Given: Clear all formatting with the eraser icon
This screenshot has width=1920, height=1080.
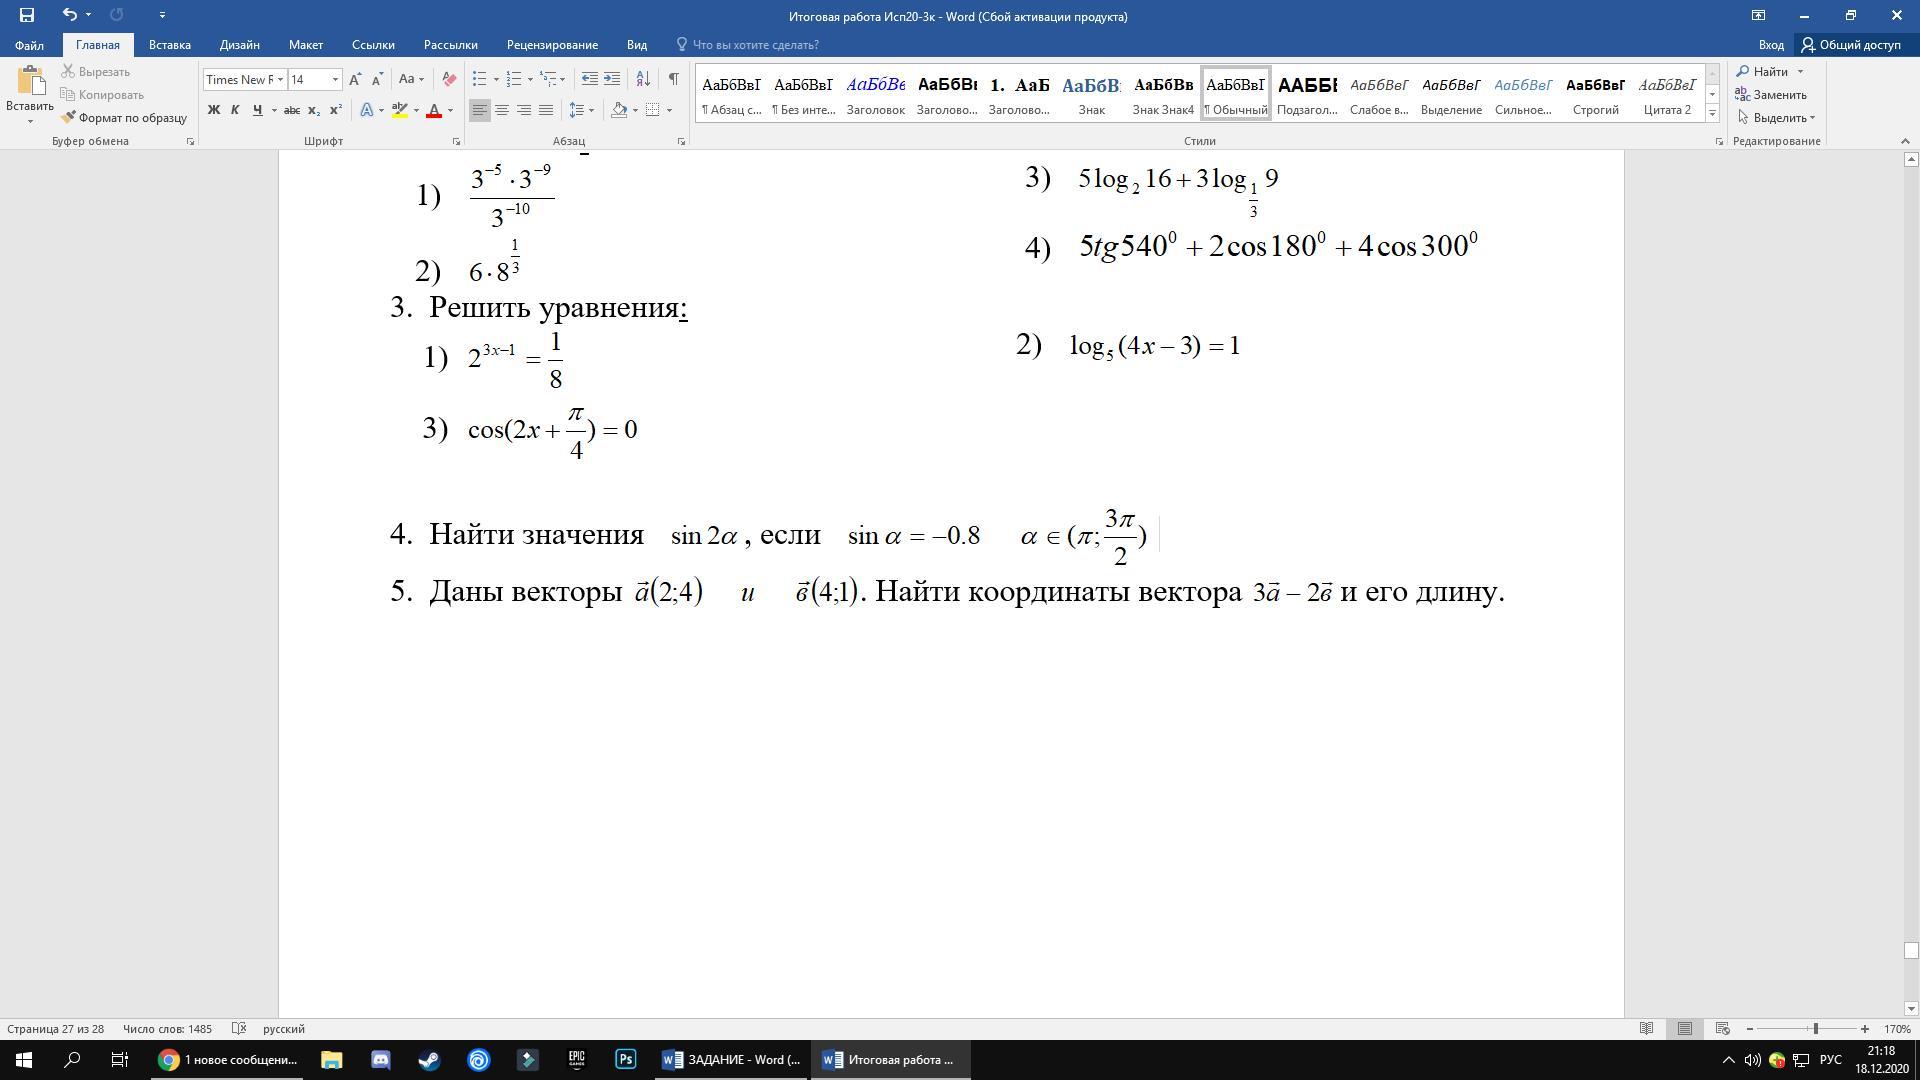Looking at the screenshot, I should click(449, 79).
